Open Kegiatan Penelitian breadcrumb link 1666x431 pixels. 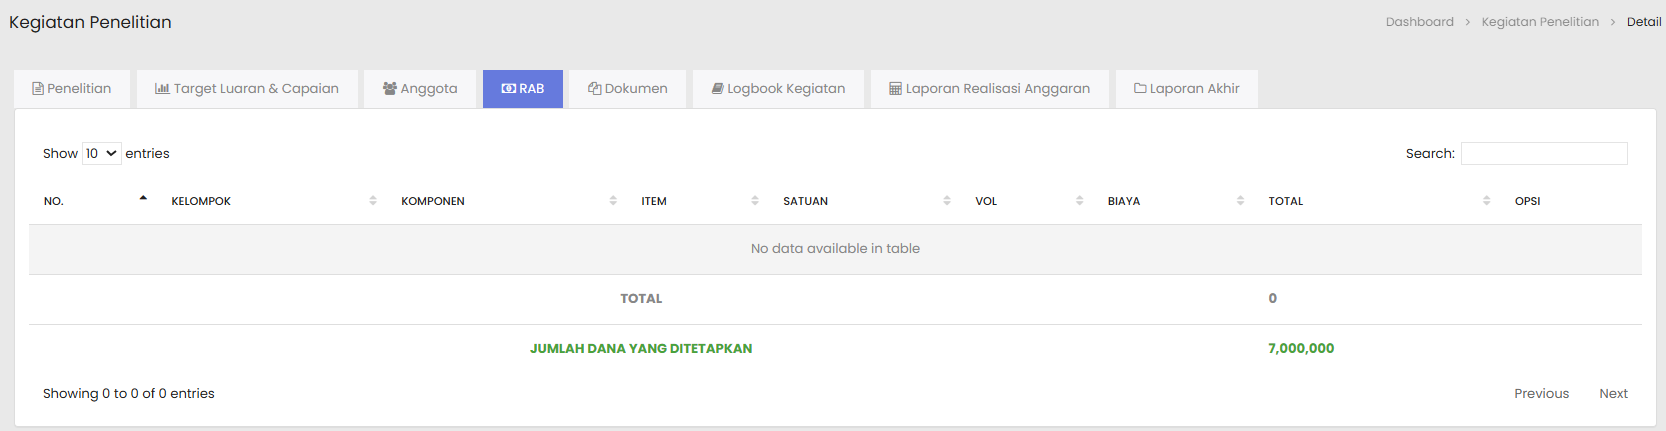pos(1540,22)
